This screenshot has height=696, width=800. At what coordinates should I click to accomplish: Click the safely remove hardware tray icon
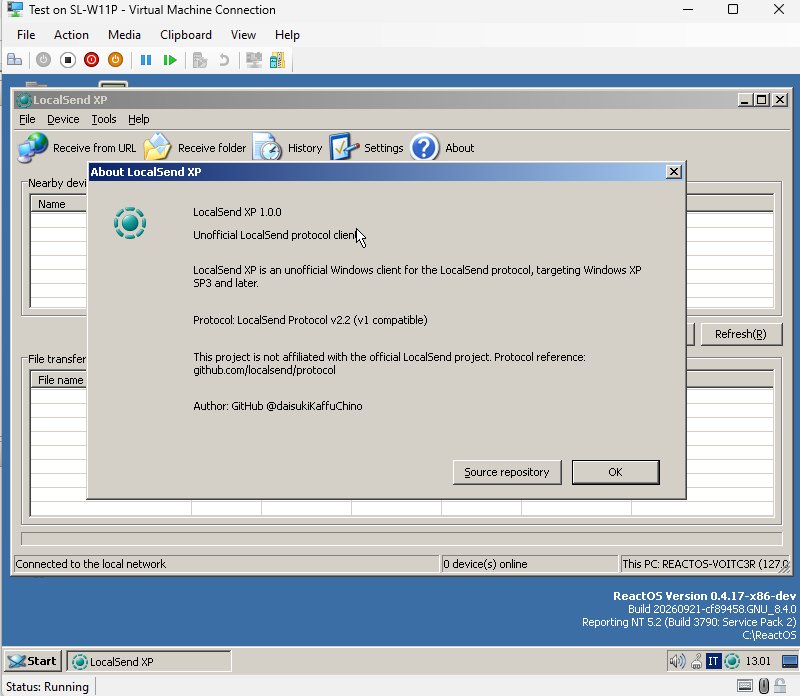(696, 662)
